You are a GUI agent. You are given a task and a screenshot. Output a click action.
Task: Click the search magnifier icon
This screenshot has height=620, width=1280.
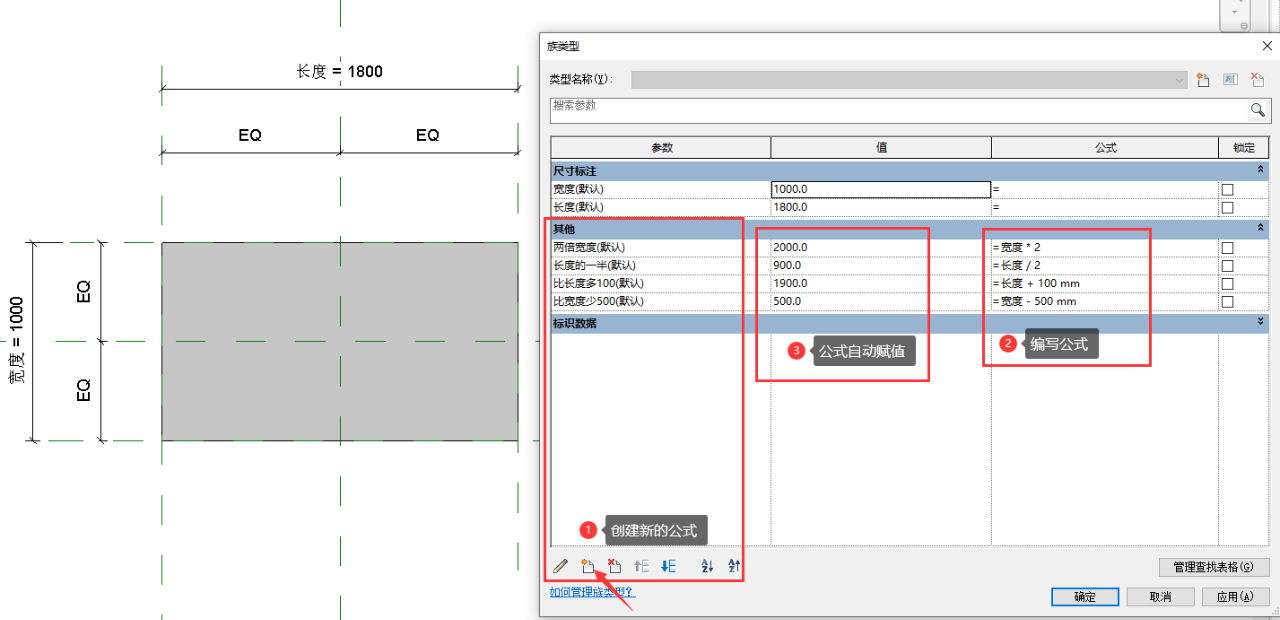(x=1258, y=110)
